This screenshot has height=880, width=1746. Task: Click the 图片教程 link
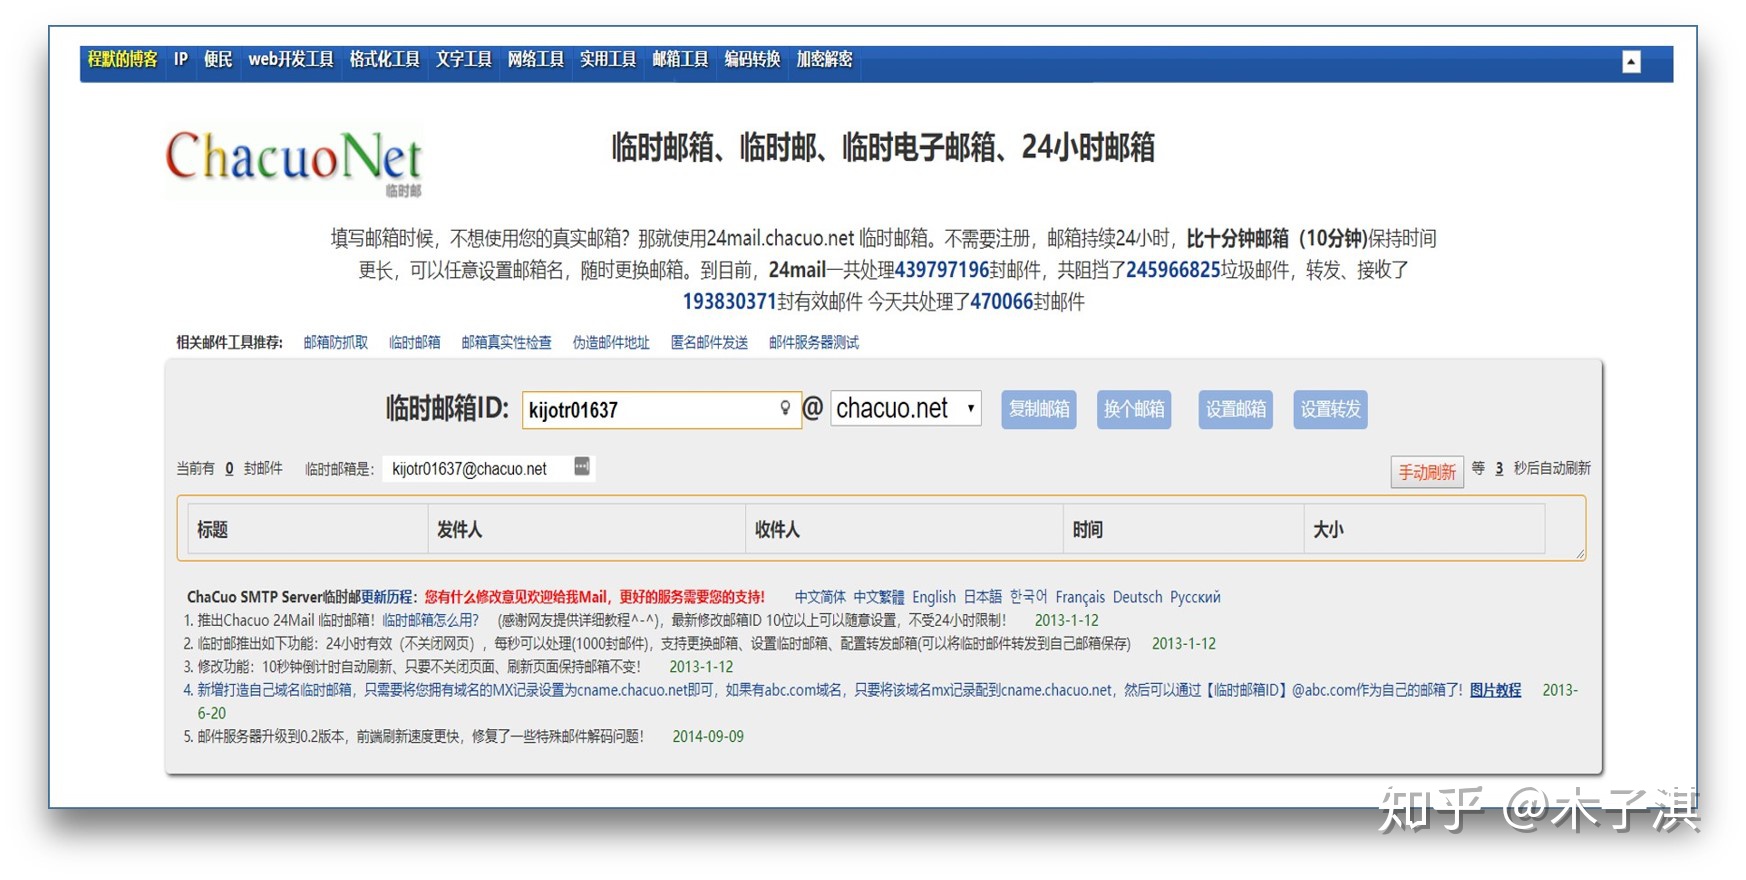(x=1495, y=690)
